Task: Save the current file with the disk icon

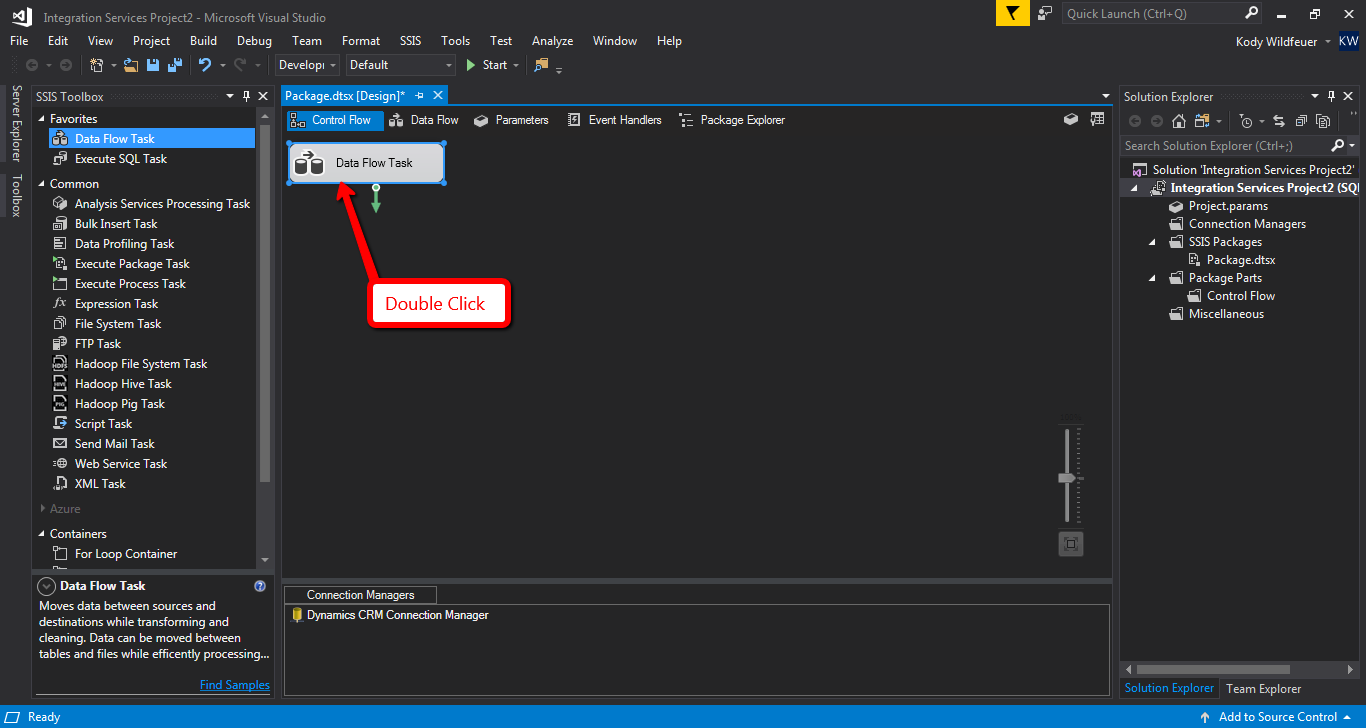Action: [153, 65]
